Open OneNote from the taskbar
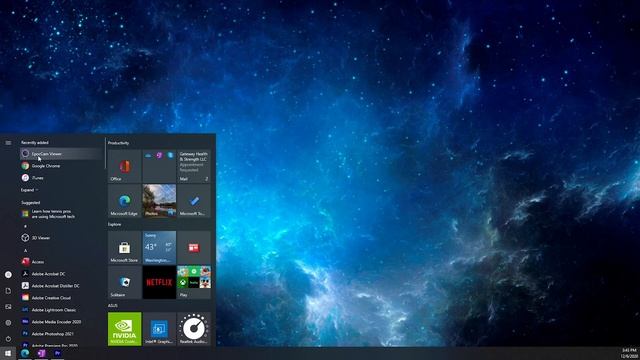 41,353
